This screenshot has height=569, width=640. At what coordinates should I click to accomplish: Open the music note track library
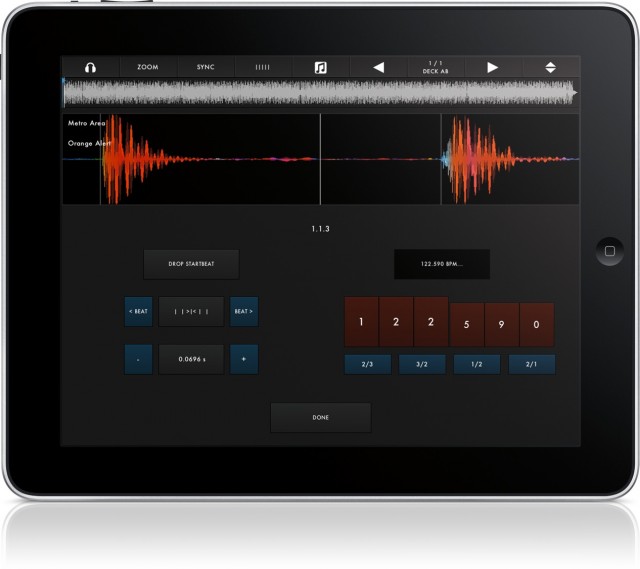(x=320, y=67)
